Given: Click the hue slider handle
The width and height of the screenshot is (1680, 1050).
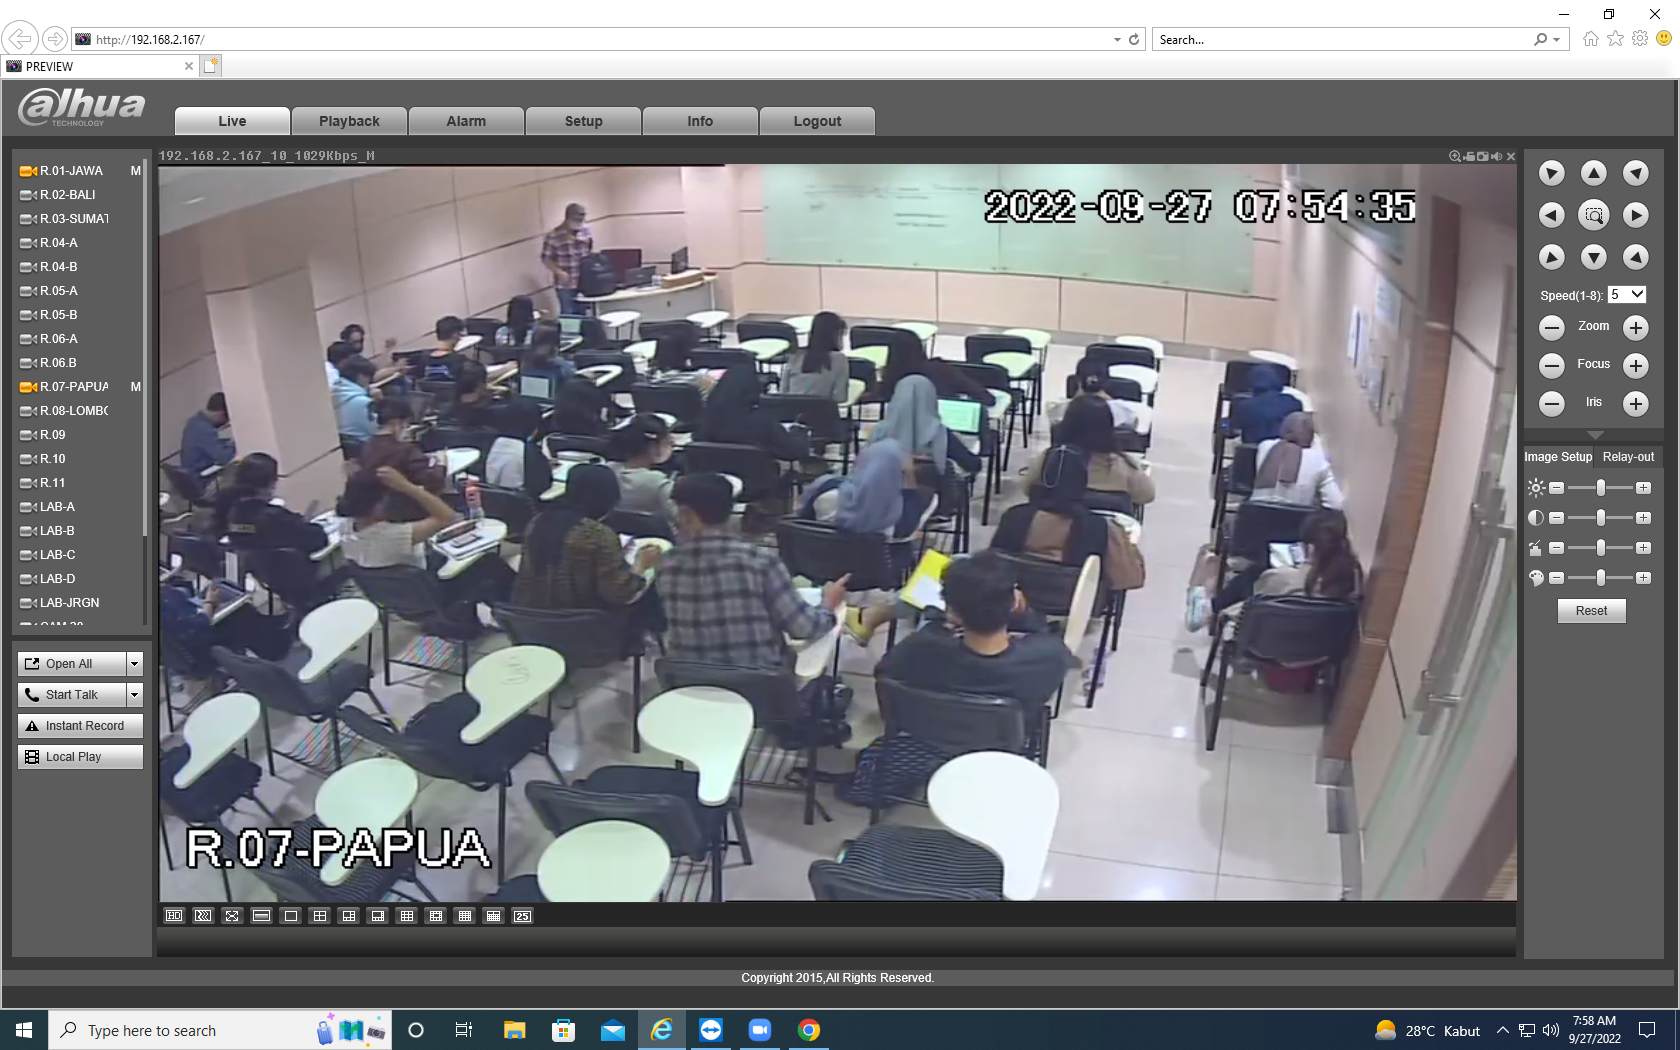Looking at the screenshot, I should 1601,548.
